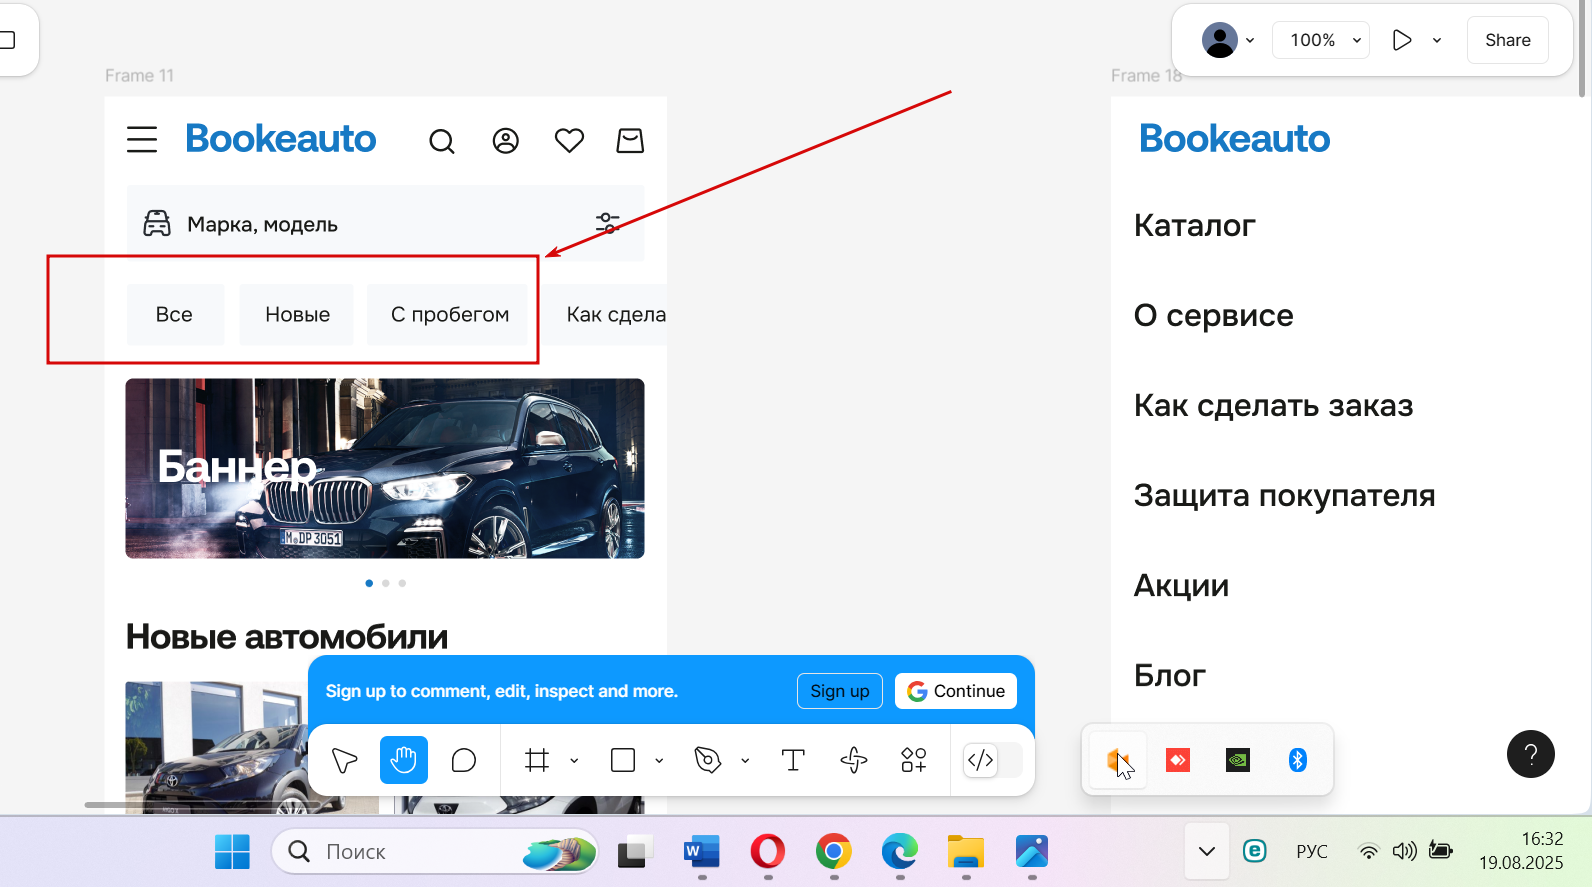
Task: Toggle Dev Mode code switch
Action: point(992,760)
